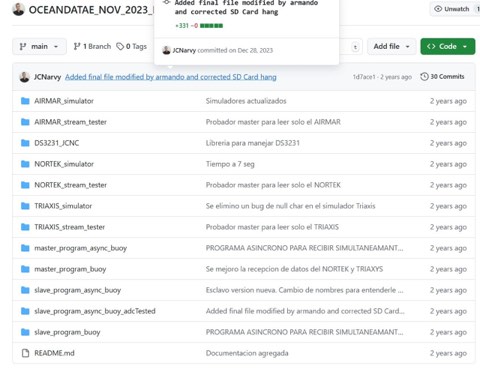The image size is (480, 369).
Task: Open commit 'Probador master para leer solo el AIRMAR'
Action: click(273, 122)
